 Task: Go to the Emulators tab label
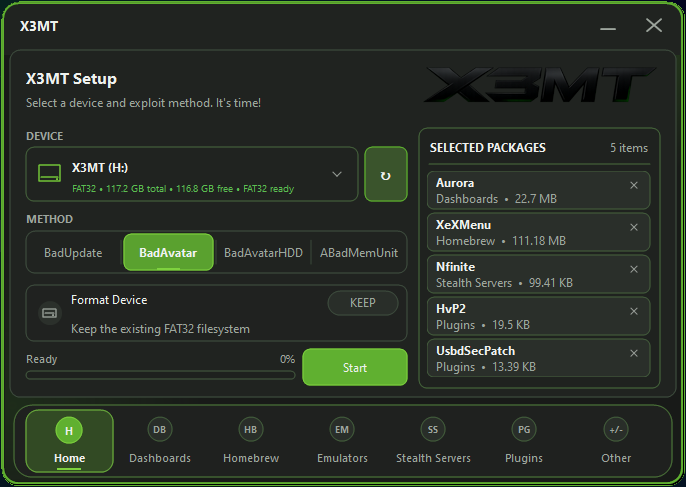coord(342,458)
